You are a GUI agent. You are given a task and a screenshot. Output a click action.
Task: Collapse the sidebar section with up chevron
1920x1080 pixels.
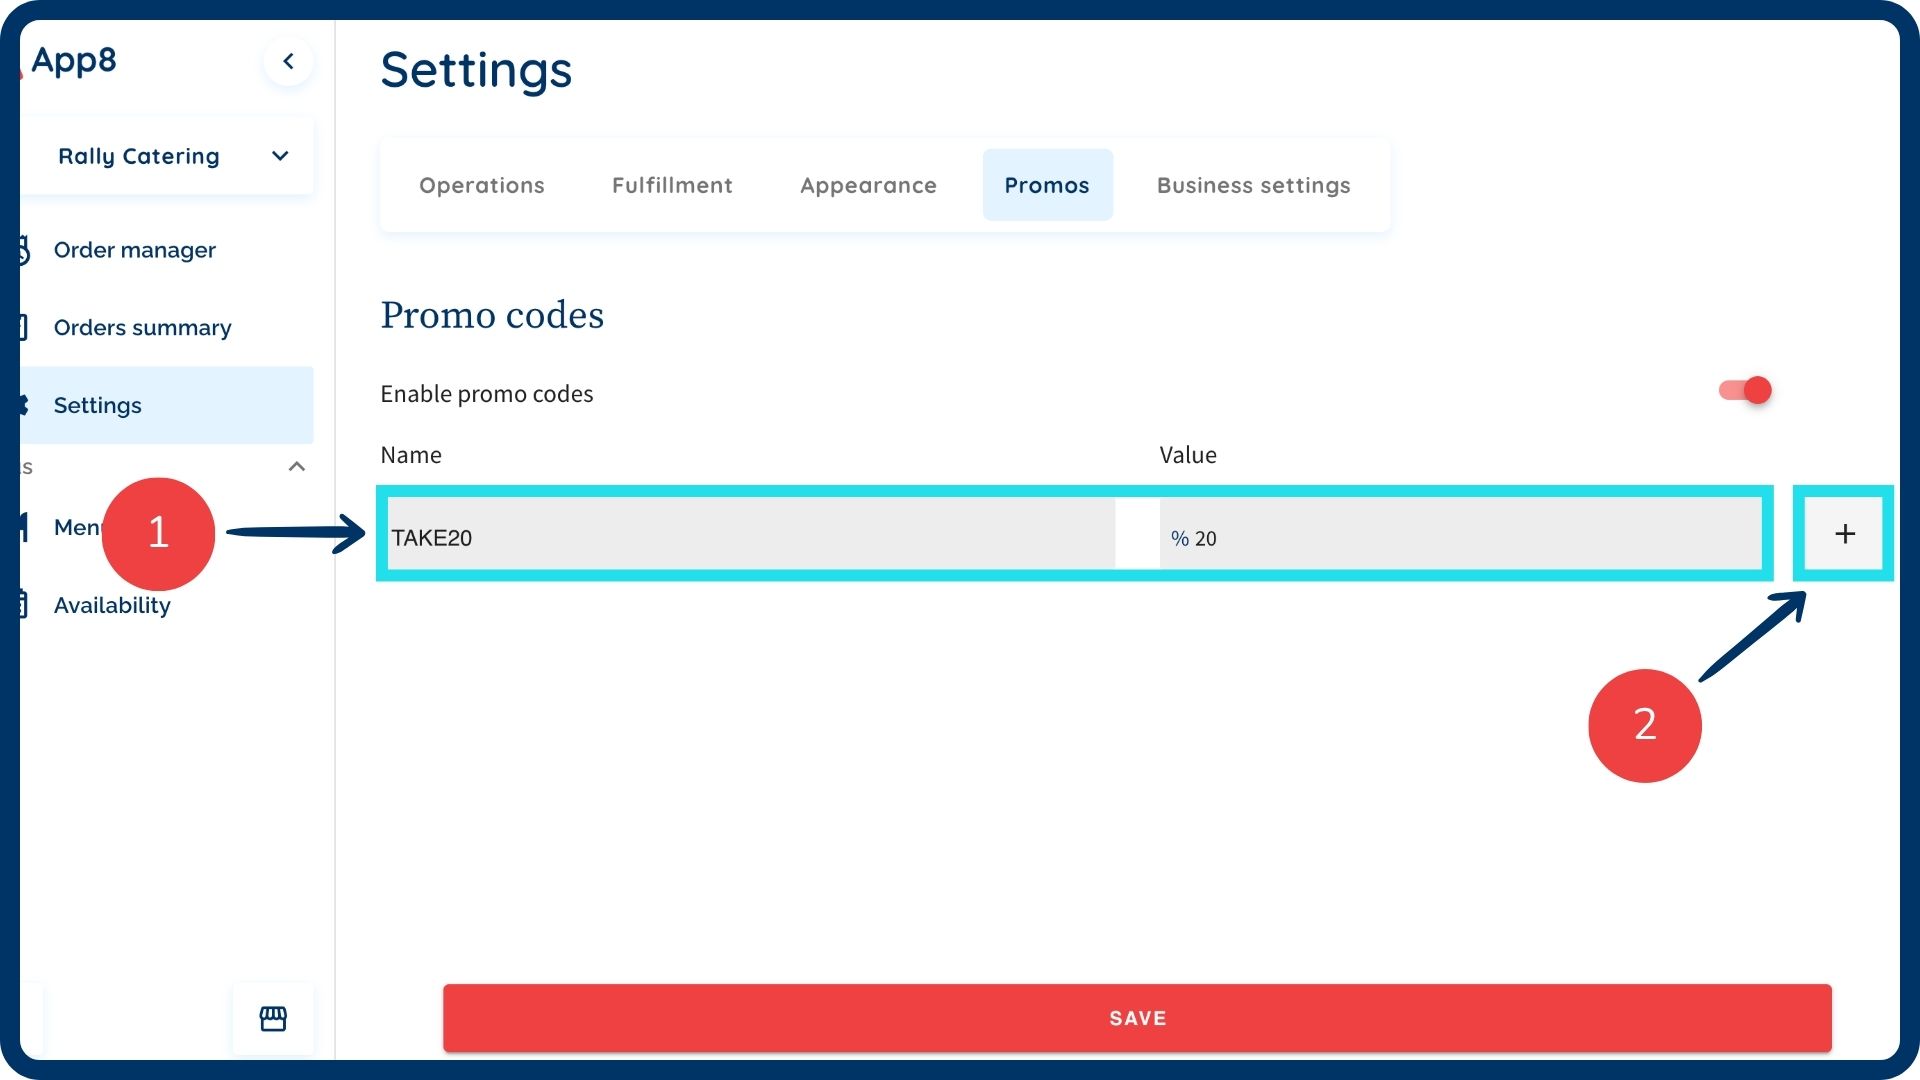click(x=297, y=467)
